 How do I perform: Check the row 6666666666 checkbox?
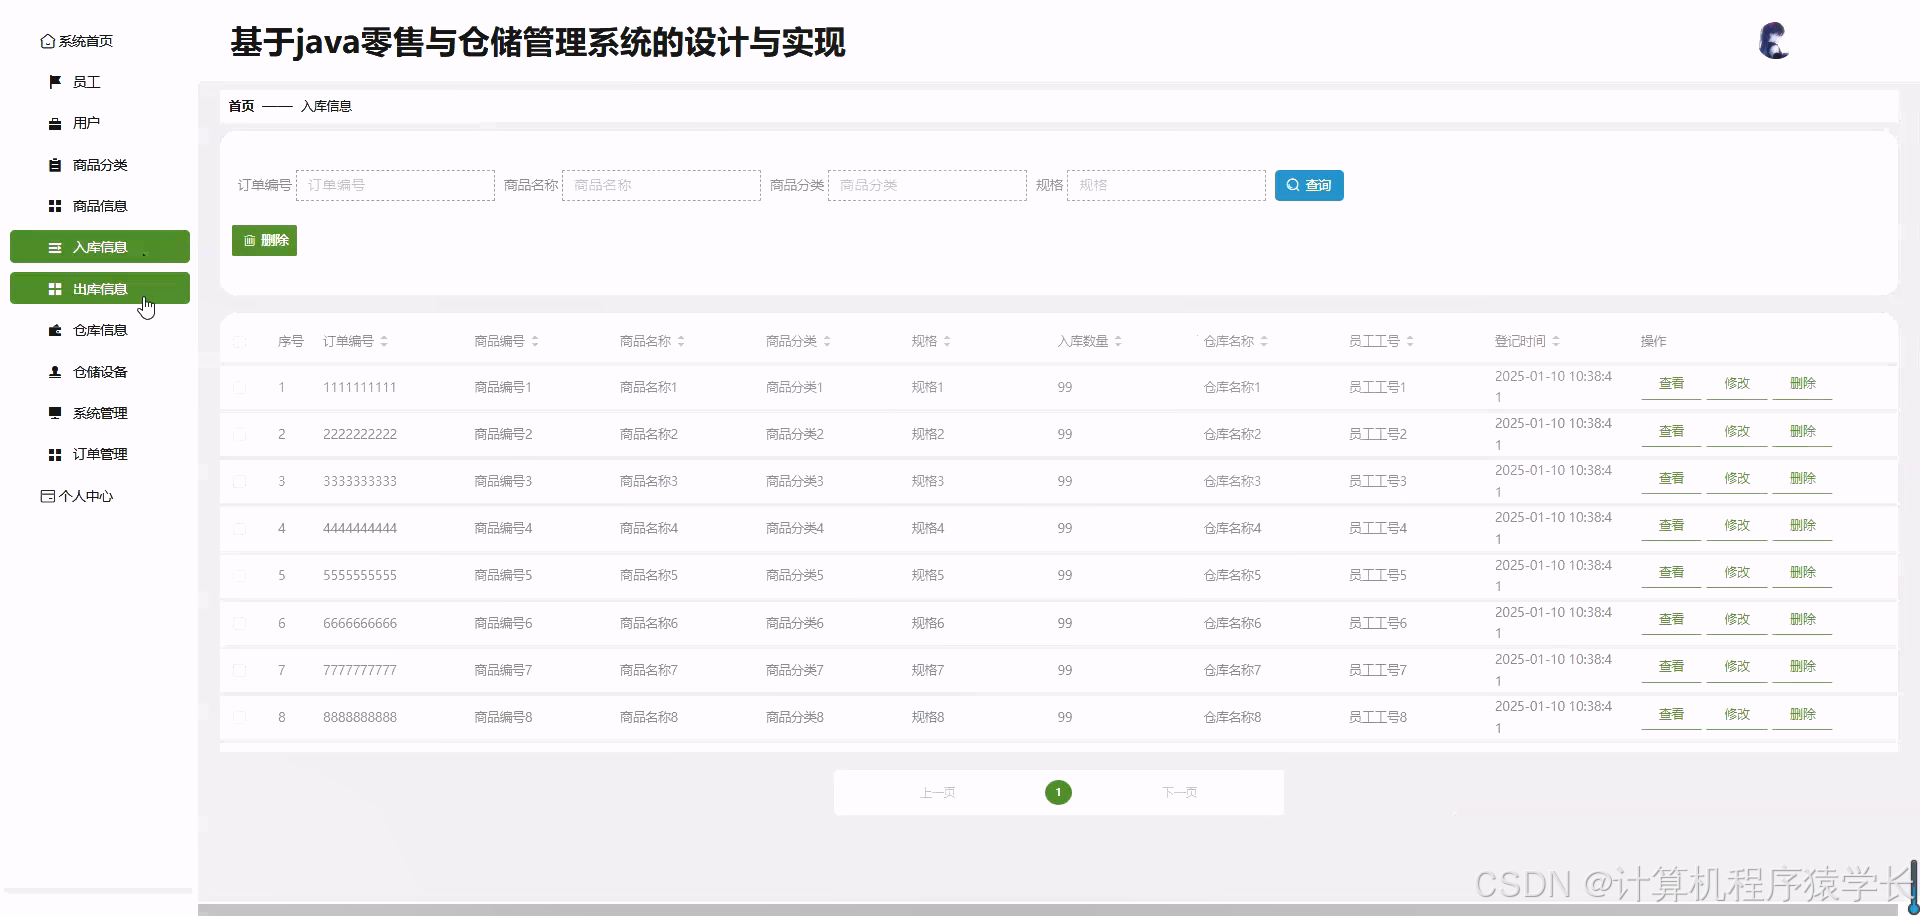point(239,623)
